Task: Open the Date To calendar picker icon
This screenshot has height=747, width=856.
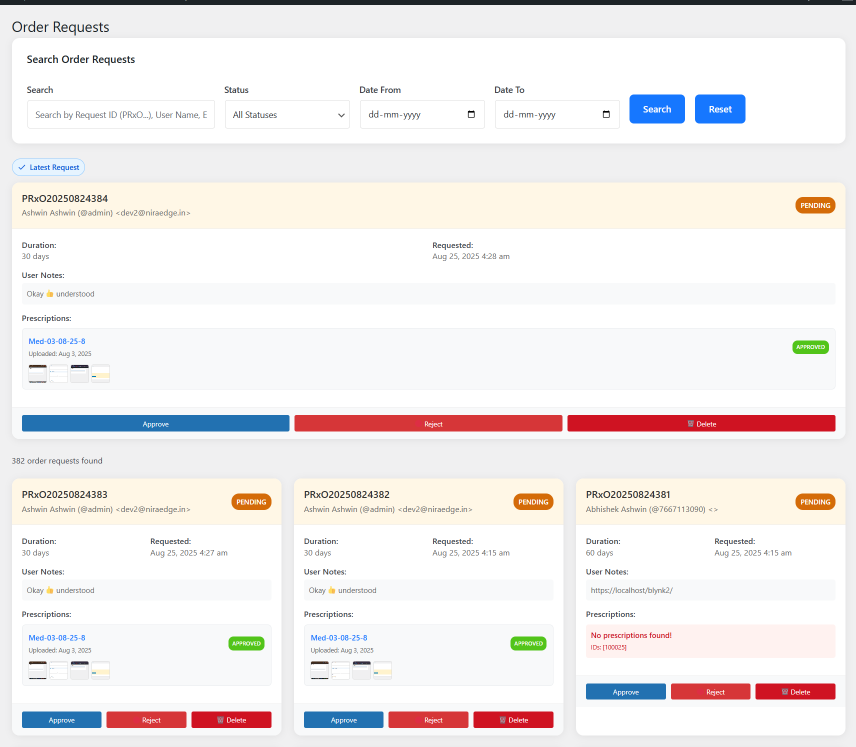Action: point(606,115)
